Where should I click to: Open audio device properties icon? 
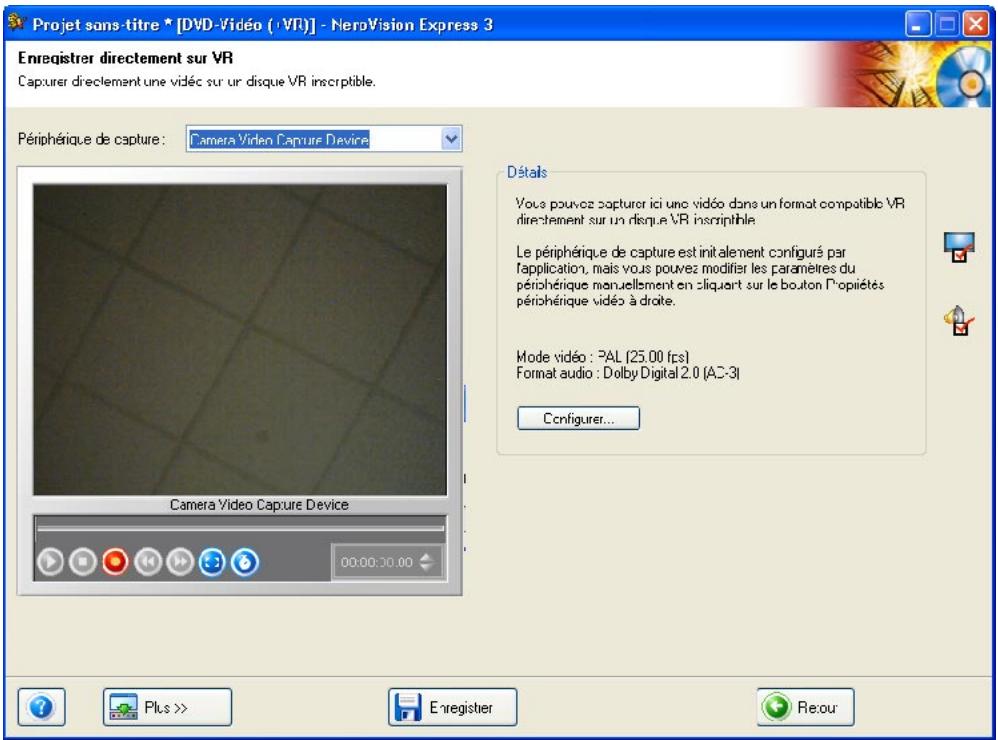click(x=959, y=321)
